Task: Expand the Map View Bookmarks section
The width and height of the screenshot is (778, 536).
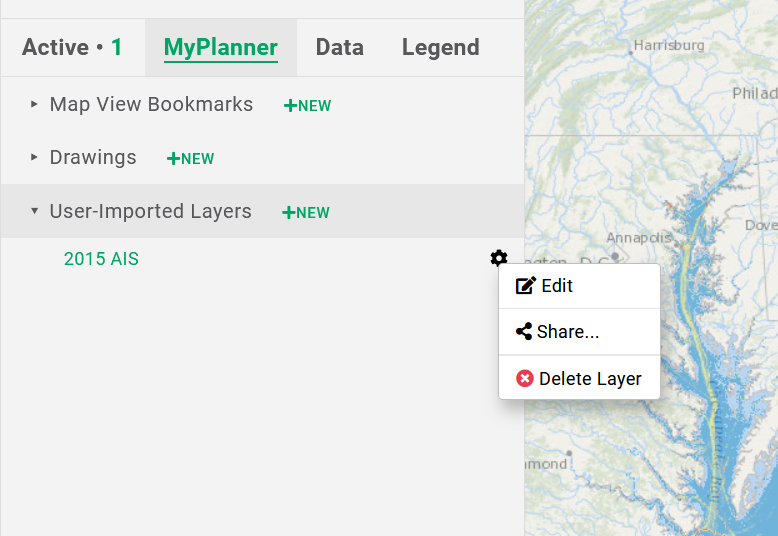Action: pyautogui.click(x=34, y=104)
